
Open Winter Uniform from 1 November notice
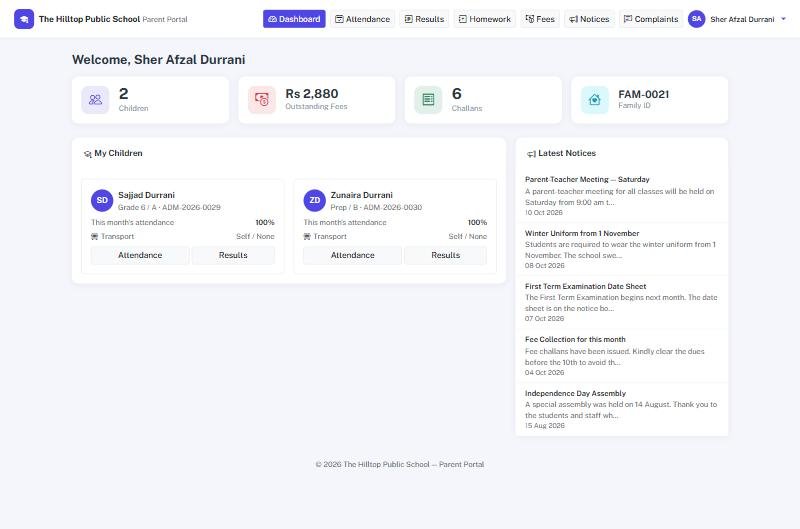[582, 233]
